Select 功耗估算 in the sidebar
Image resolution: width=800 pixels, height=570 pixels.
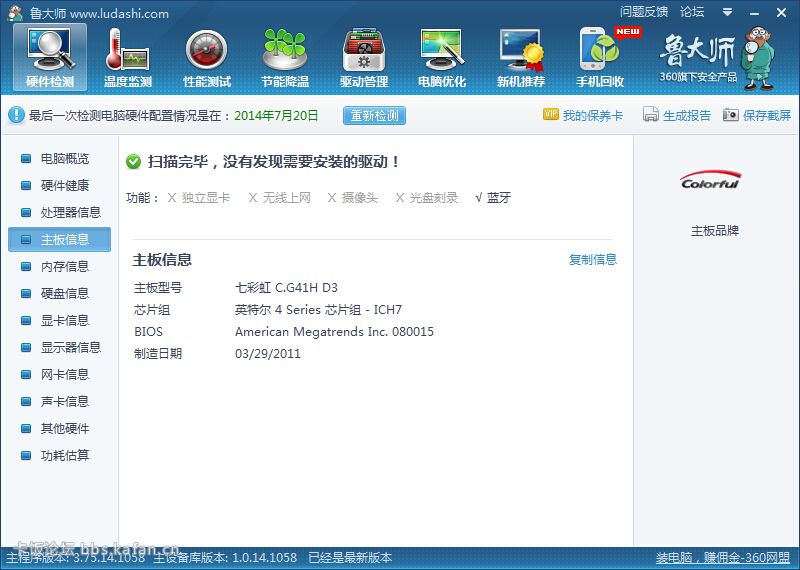point(59,455)
